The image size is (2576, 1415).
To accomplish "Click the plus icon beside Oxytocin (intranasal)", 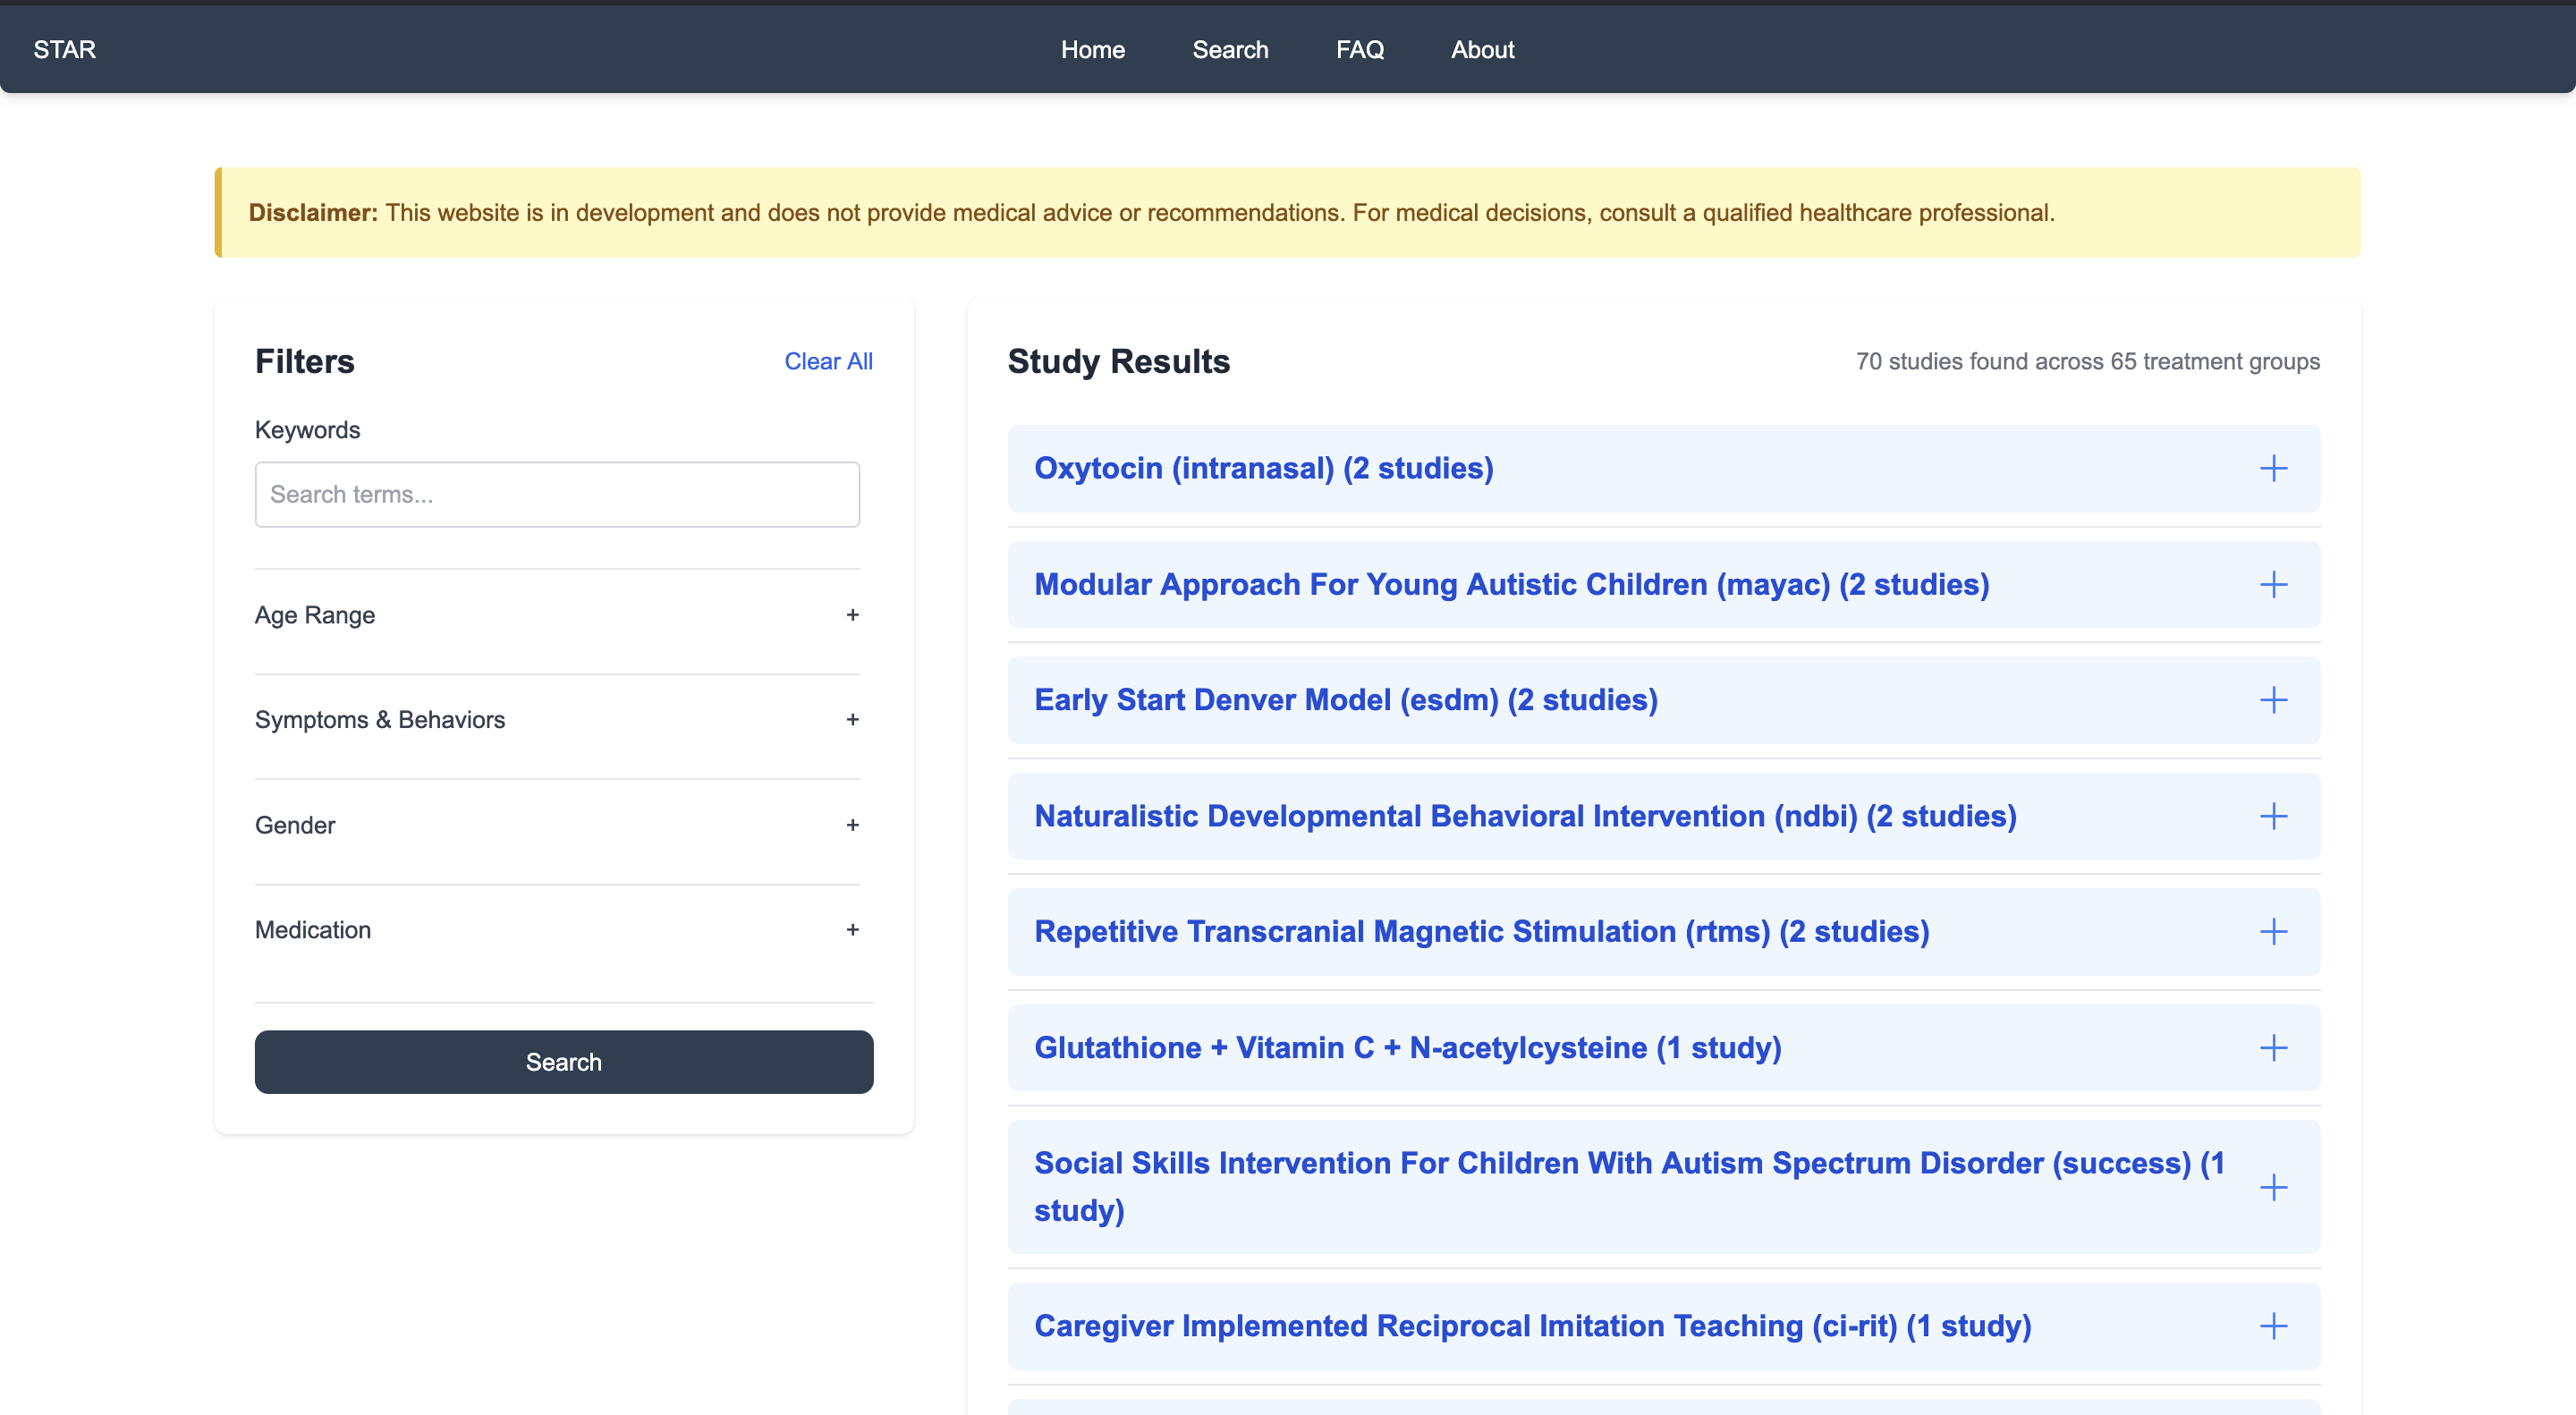I will [x=2273, y=468].
